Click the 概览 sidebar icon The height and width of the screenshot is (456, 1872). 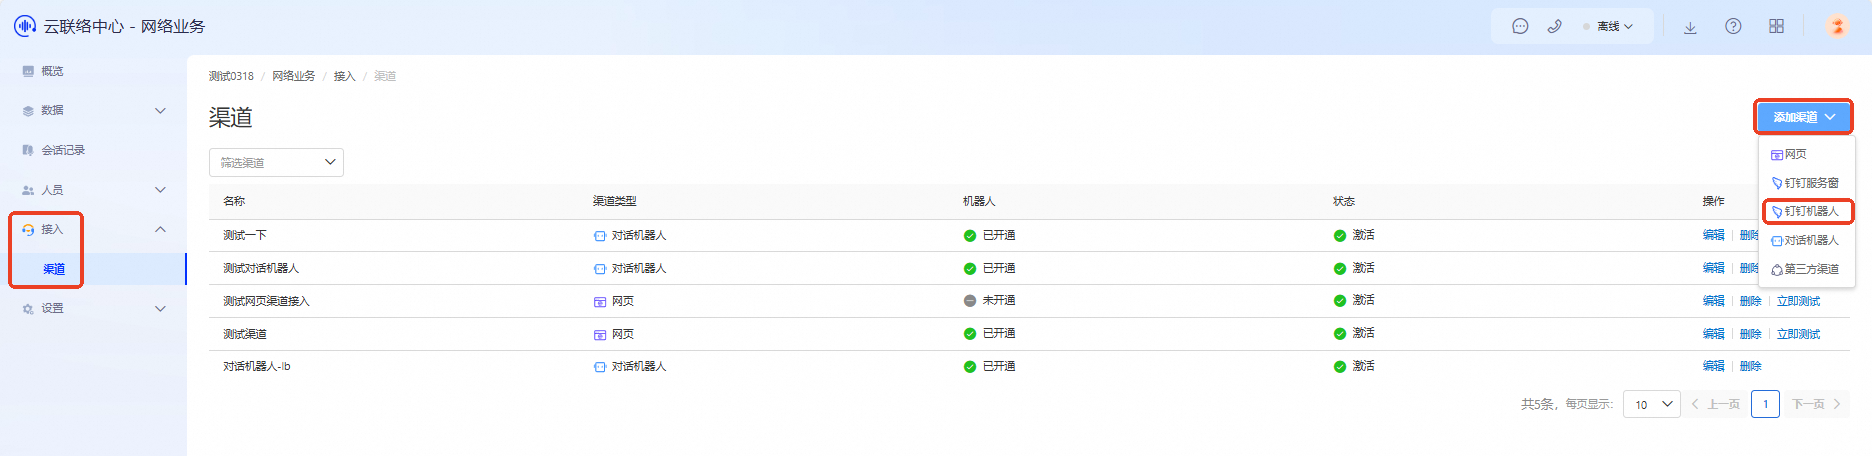tap(28, 71)
